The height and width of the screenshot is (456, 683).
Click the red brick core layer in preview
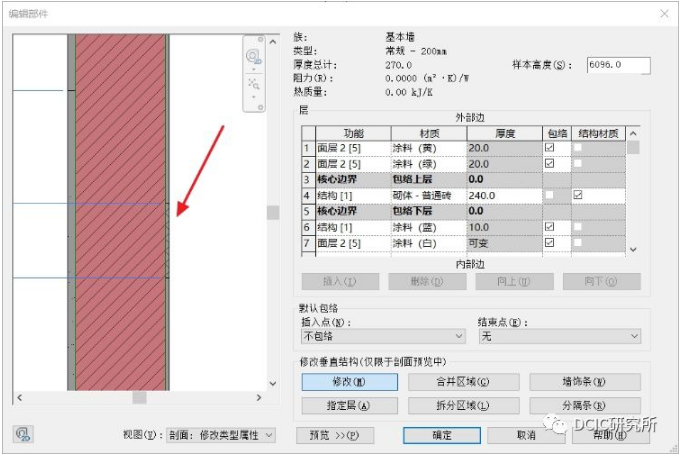[x=120, y=212]
